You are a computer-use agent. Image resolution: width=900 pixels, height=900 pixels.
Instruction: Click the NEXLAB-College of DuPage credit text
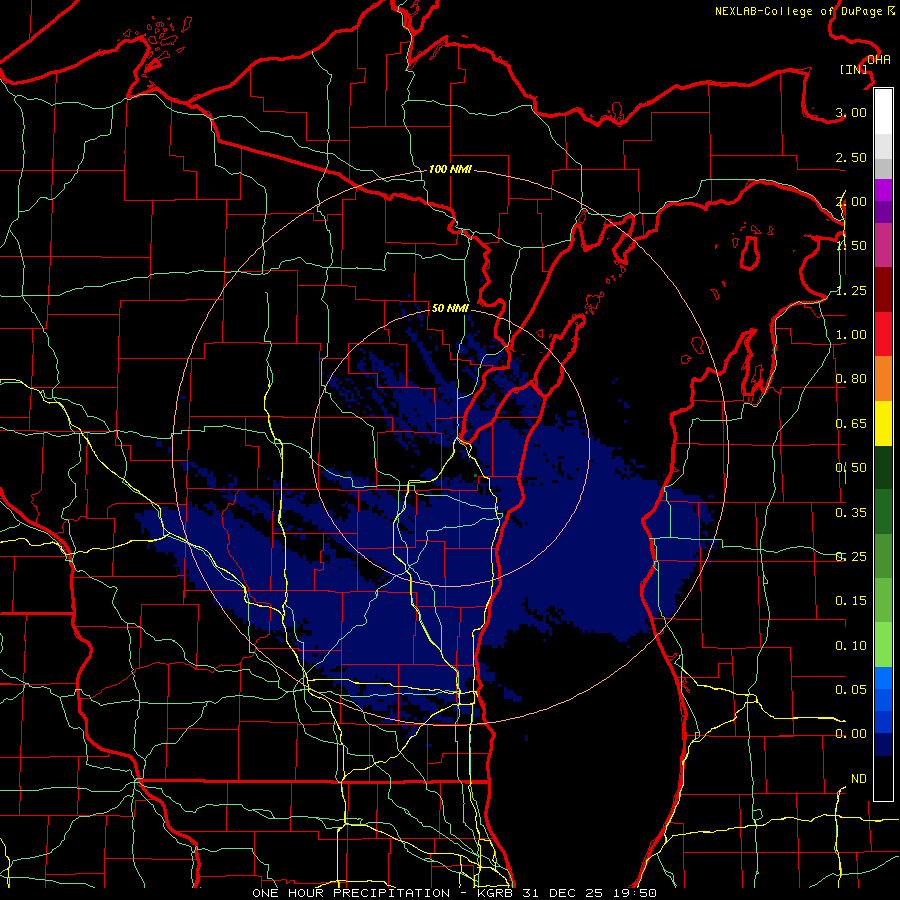pyautogui.click(x=798, y=11)
